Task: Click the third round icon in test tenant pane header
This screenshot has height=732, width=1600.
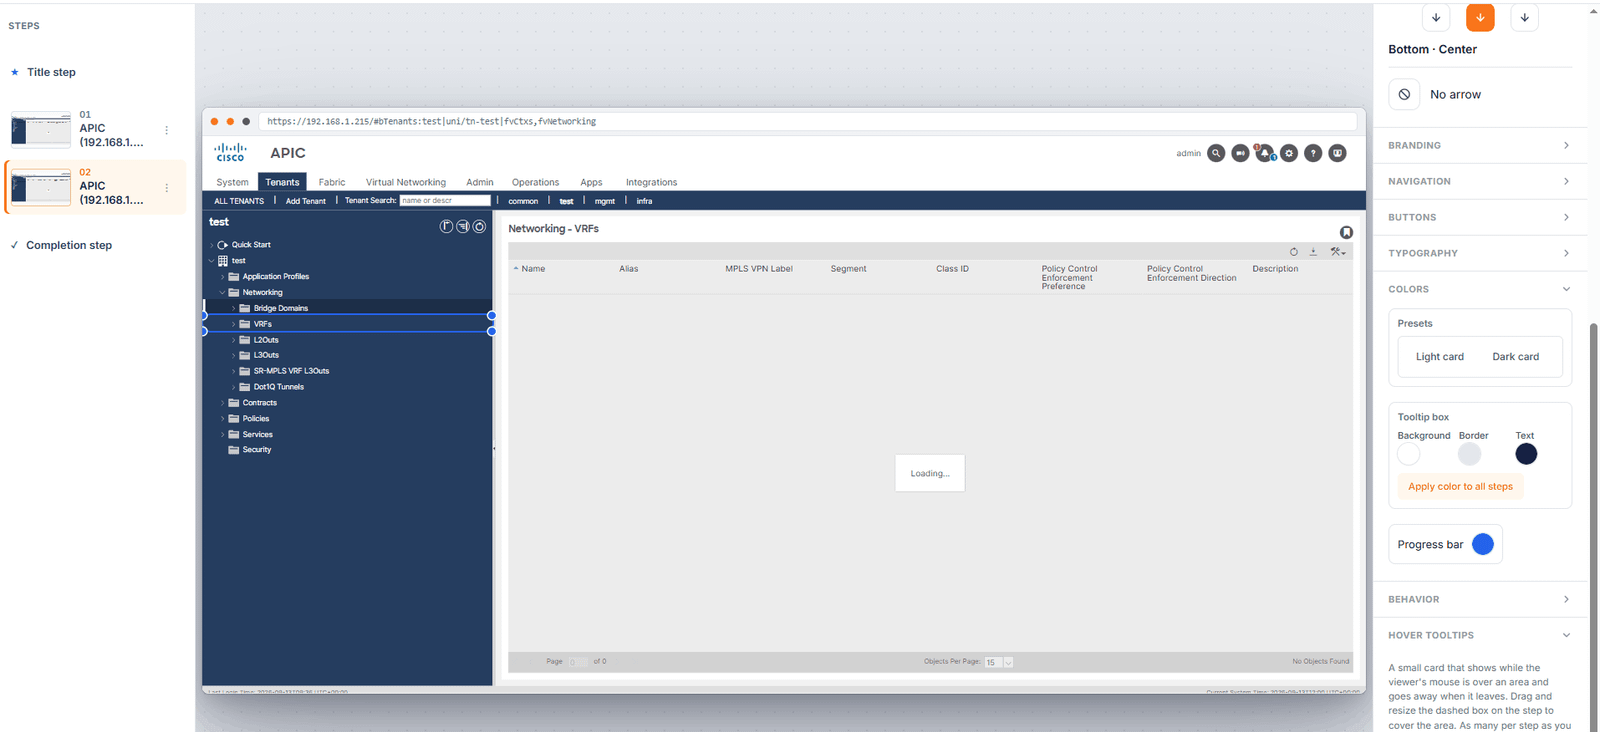Action: click(x=479, y=226)
